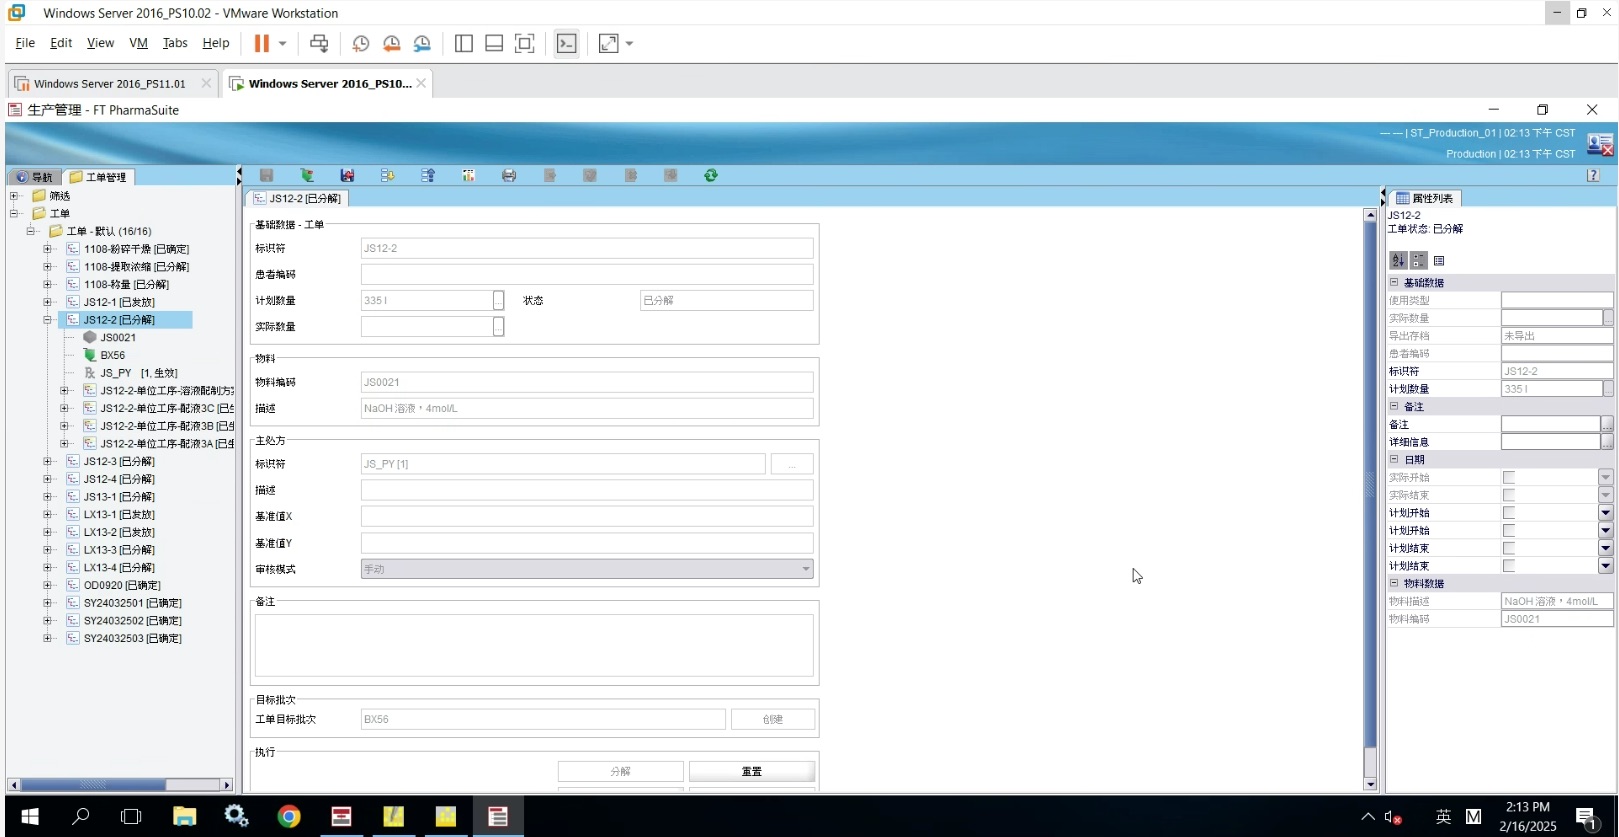Click the 重置 button
1619x837 pixels.
pos(751,771)
